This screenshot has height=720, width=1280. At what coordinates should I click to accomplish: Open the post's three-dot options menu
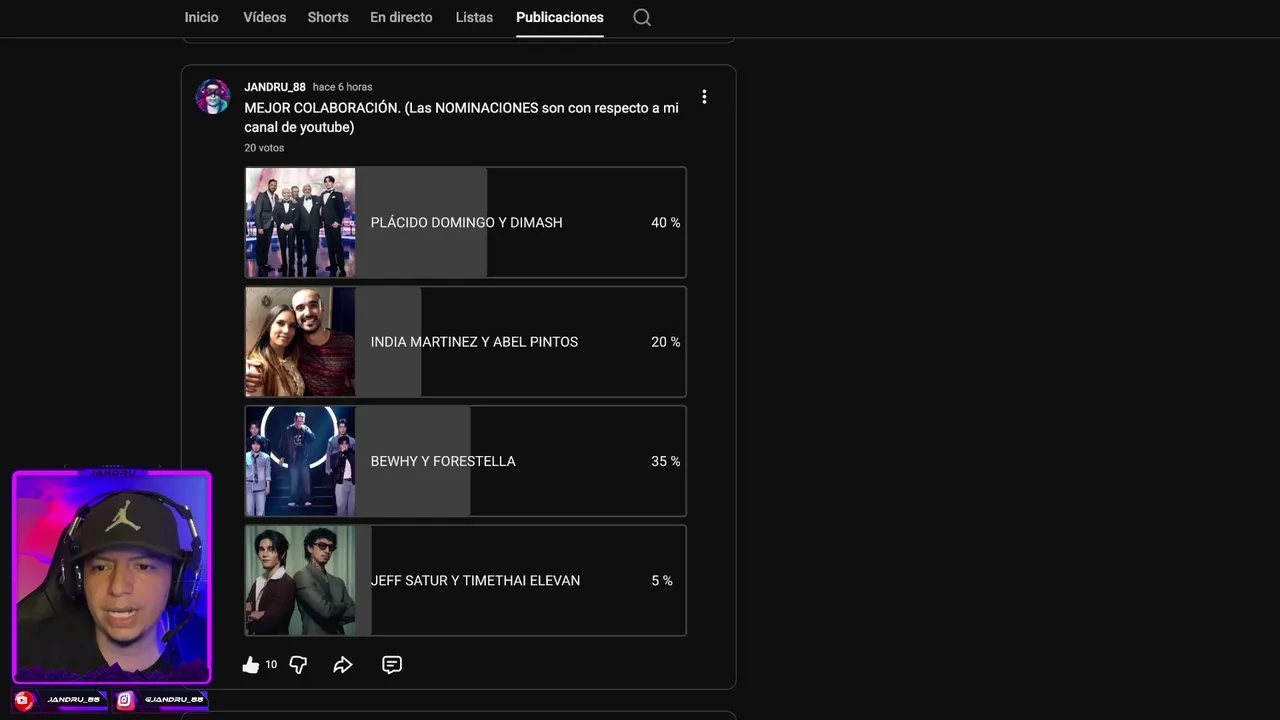coord(704,97)
